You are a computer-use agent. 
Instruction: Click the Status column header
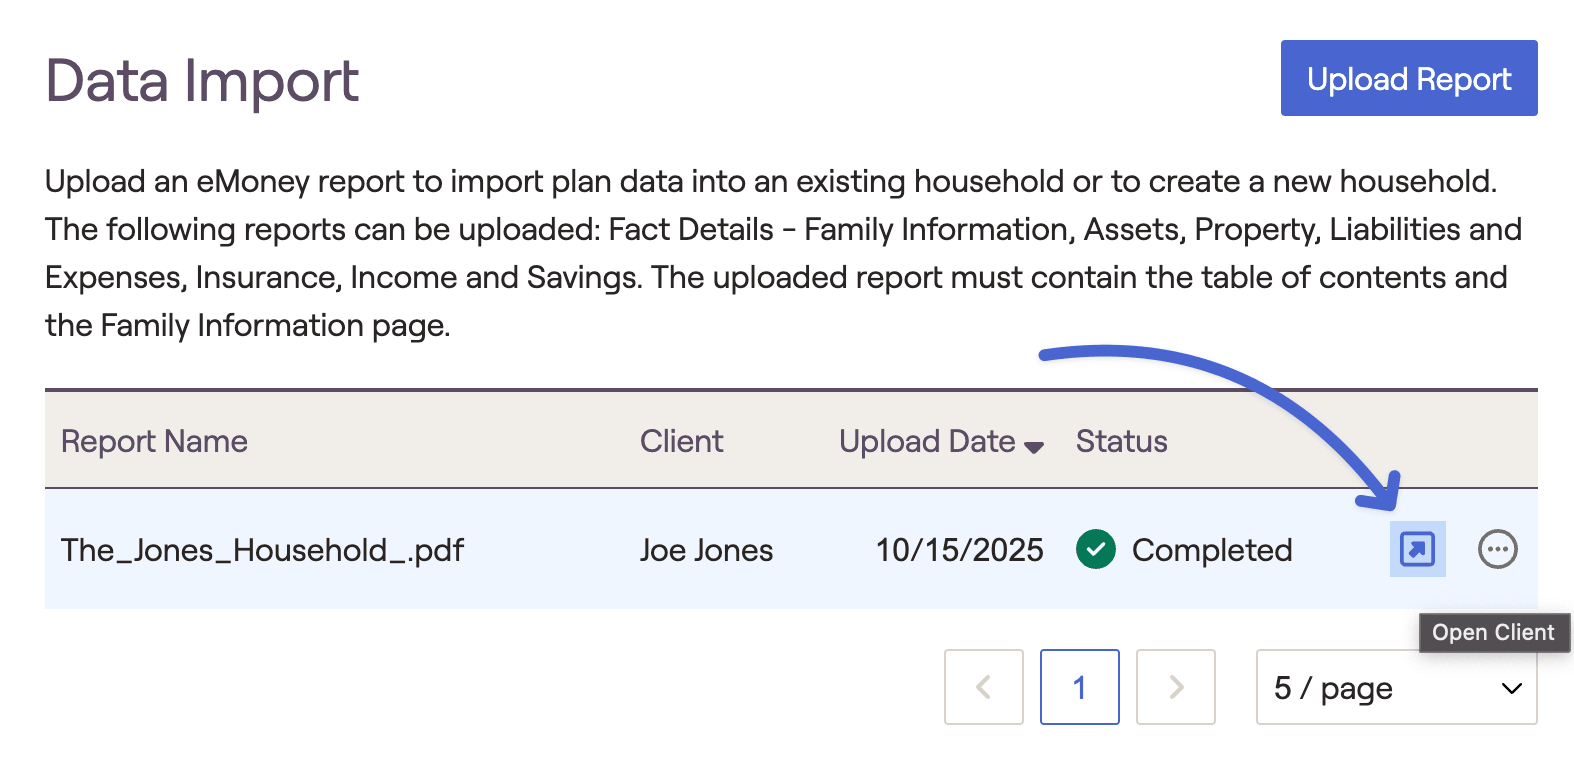pyautogui.click(x=1121, y=441)
